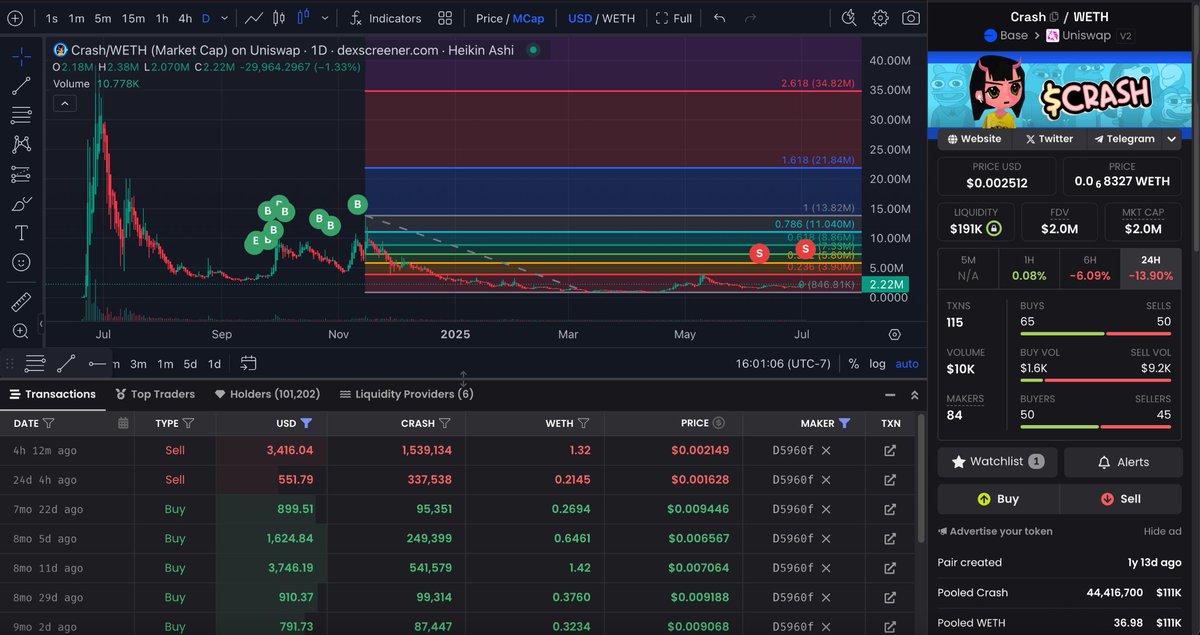Select the brush drawing tool
The image size is (1200, 635).
click(x=21, y=204)
